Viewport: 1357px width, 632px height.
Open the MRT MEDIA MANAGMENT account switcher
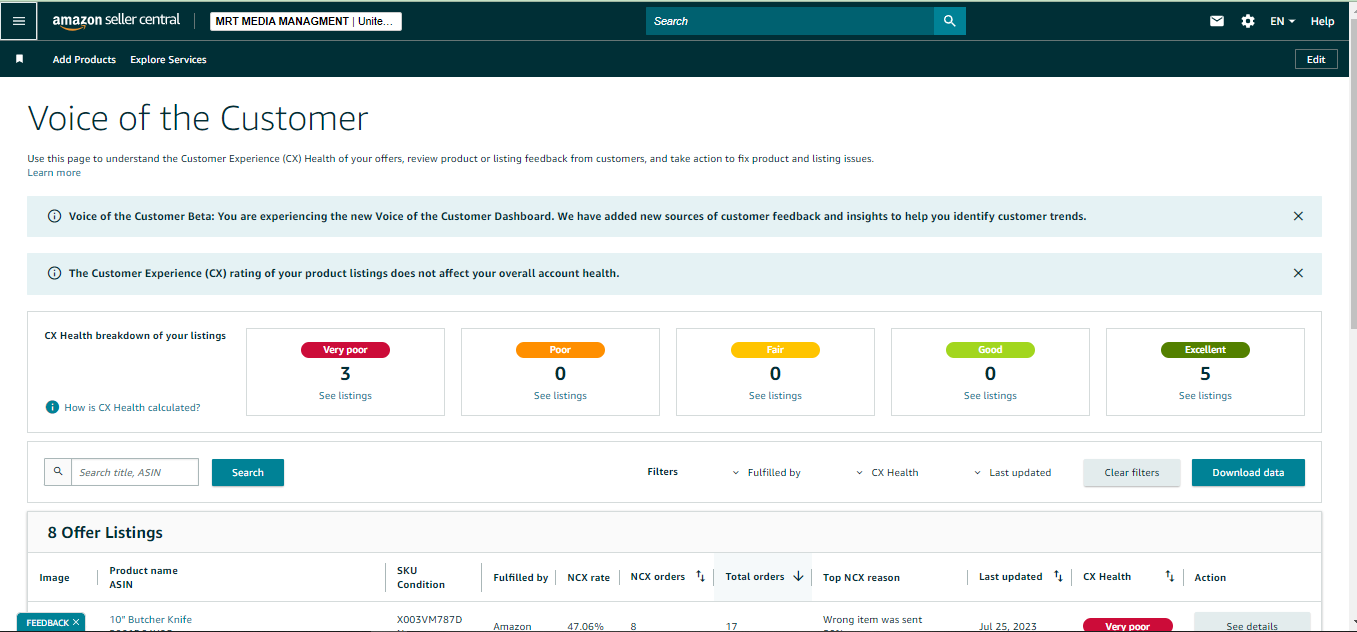306,21
